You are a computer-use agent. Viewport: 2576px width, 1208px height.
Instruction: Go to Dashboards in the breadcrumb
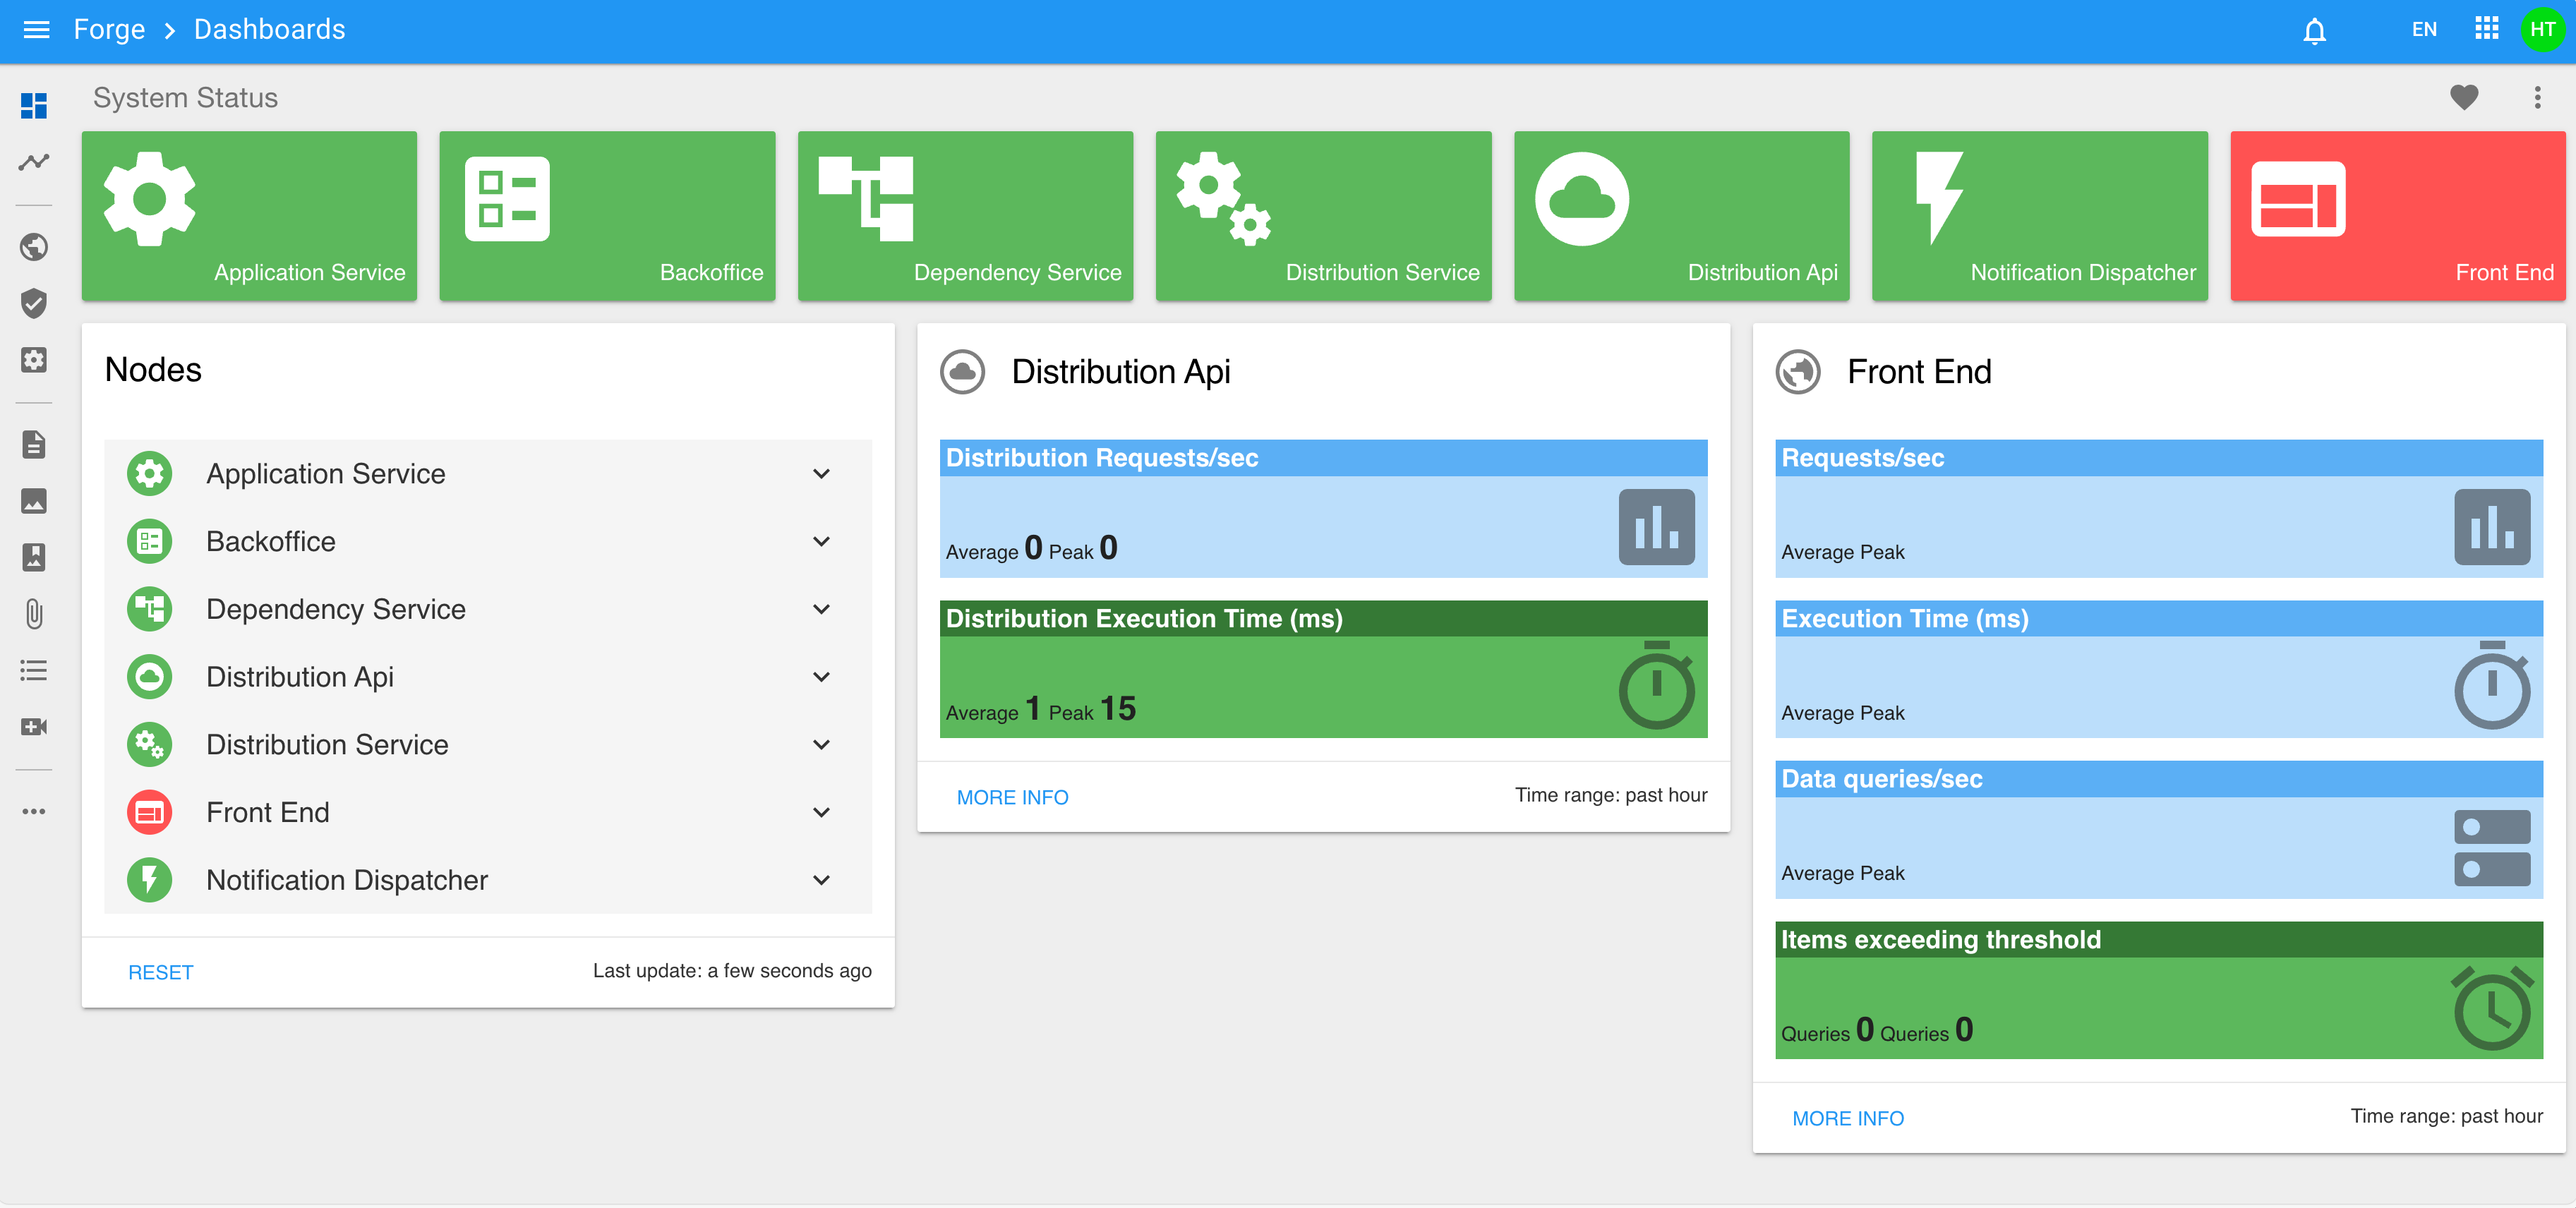pos(269,30)
